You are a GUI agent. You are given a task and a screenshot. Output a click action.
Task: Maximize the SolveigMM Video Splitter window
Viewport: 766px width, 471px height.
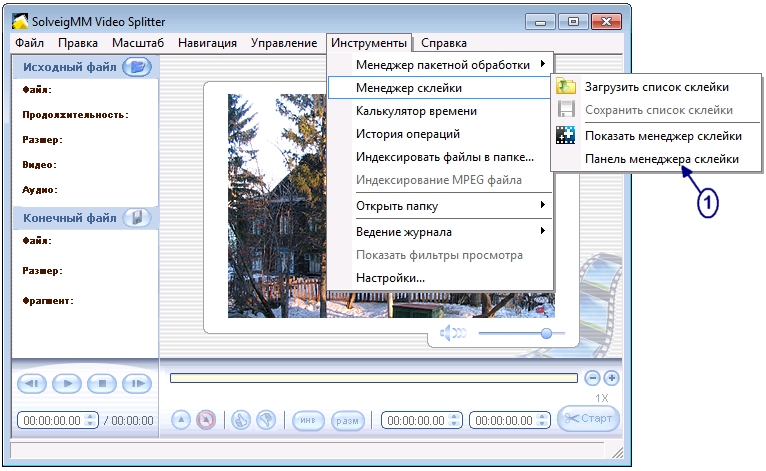coord(573,22)
